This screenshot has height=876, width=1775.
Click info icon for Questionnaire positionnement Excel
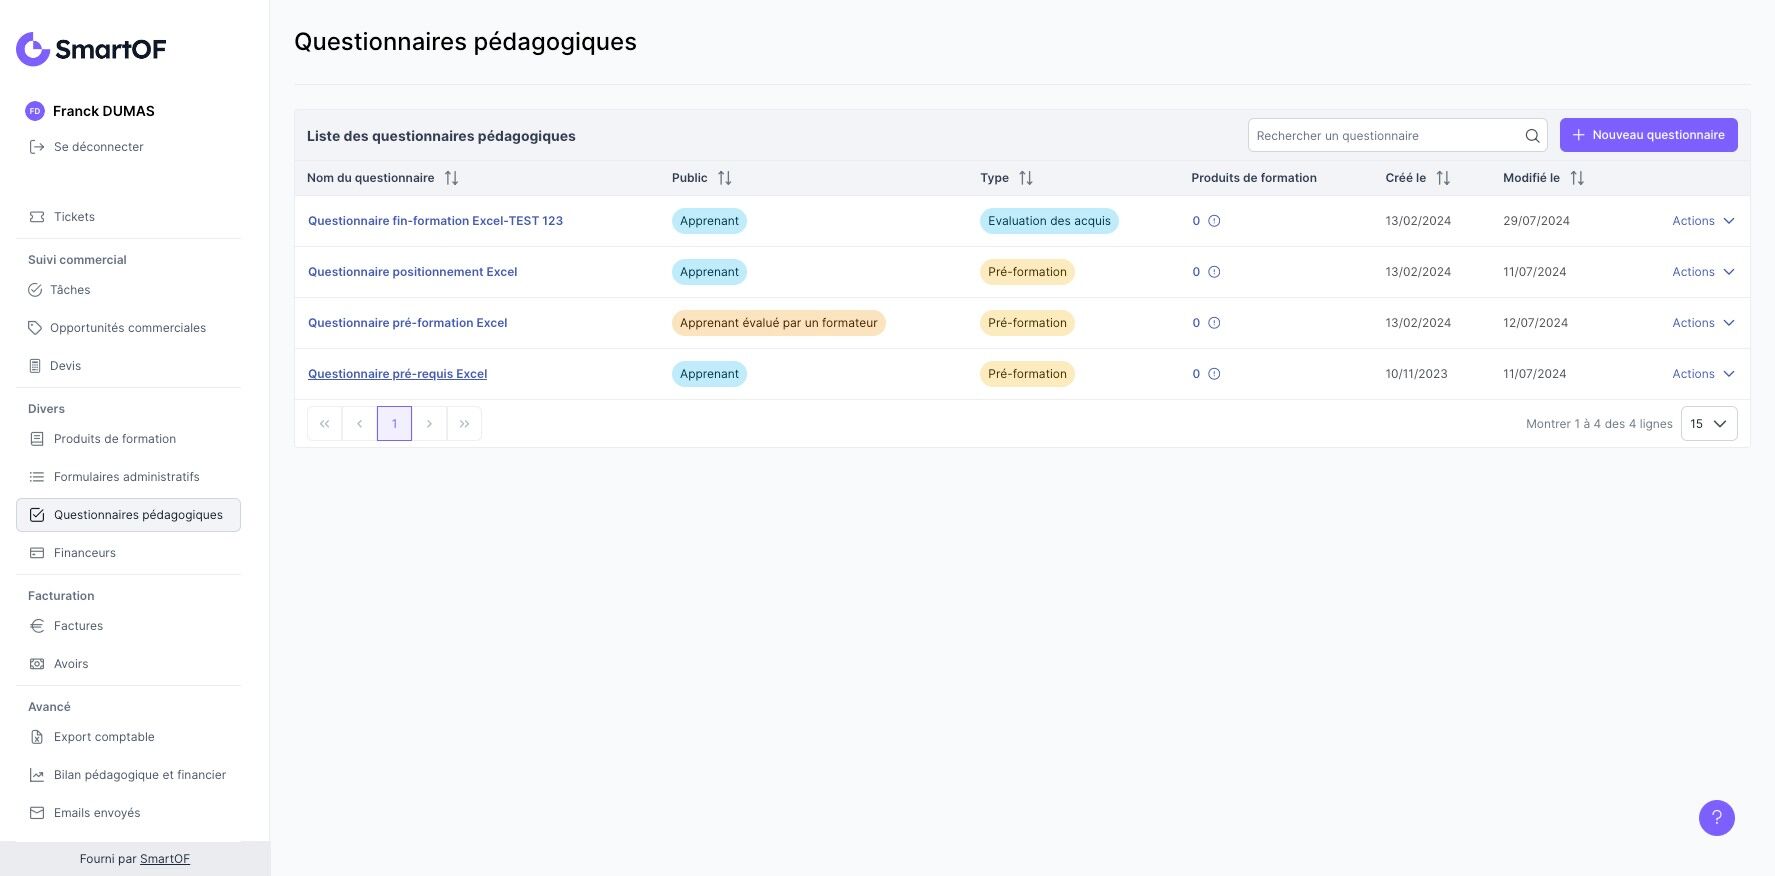(1214, 272)
